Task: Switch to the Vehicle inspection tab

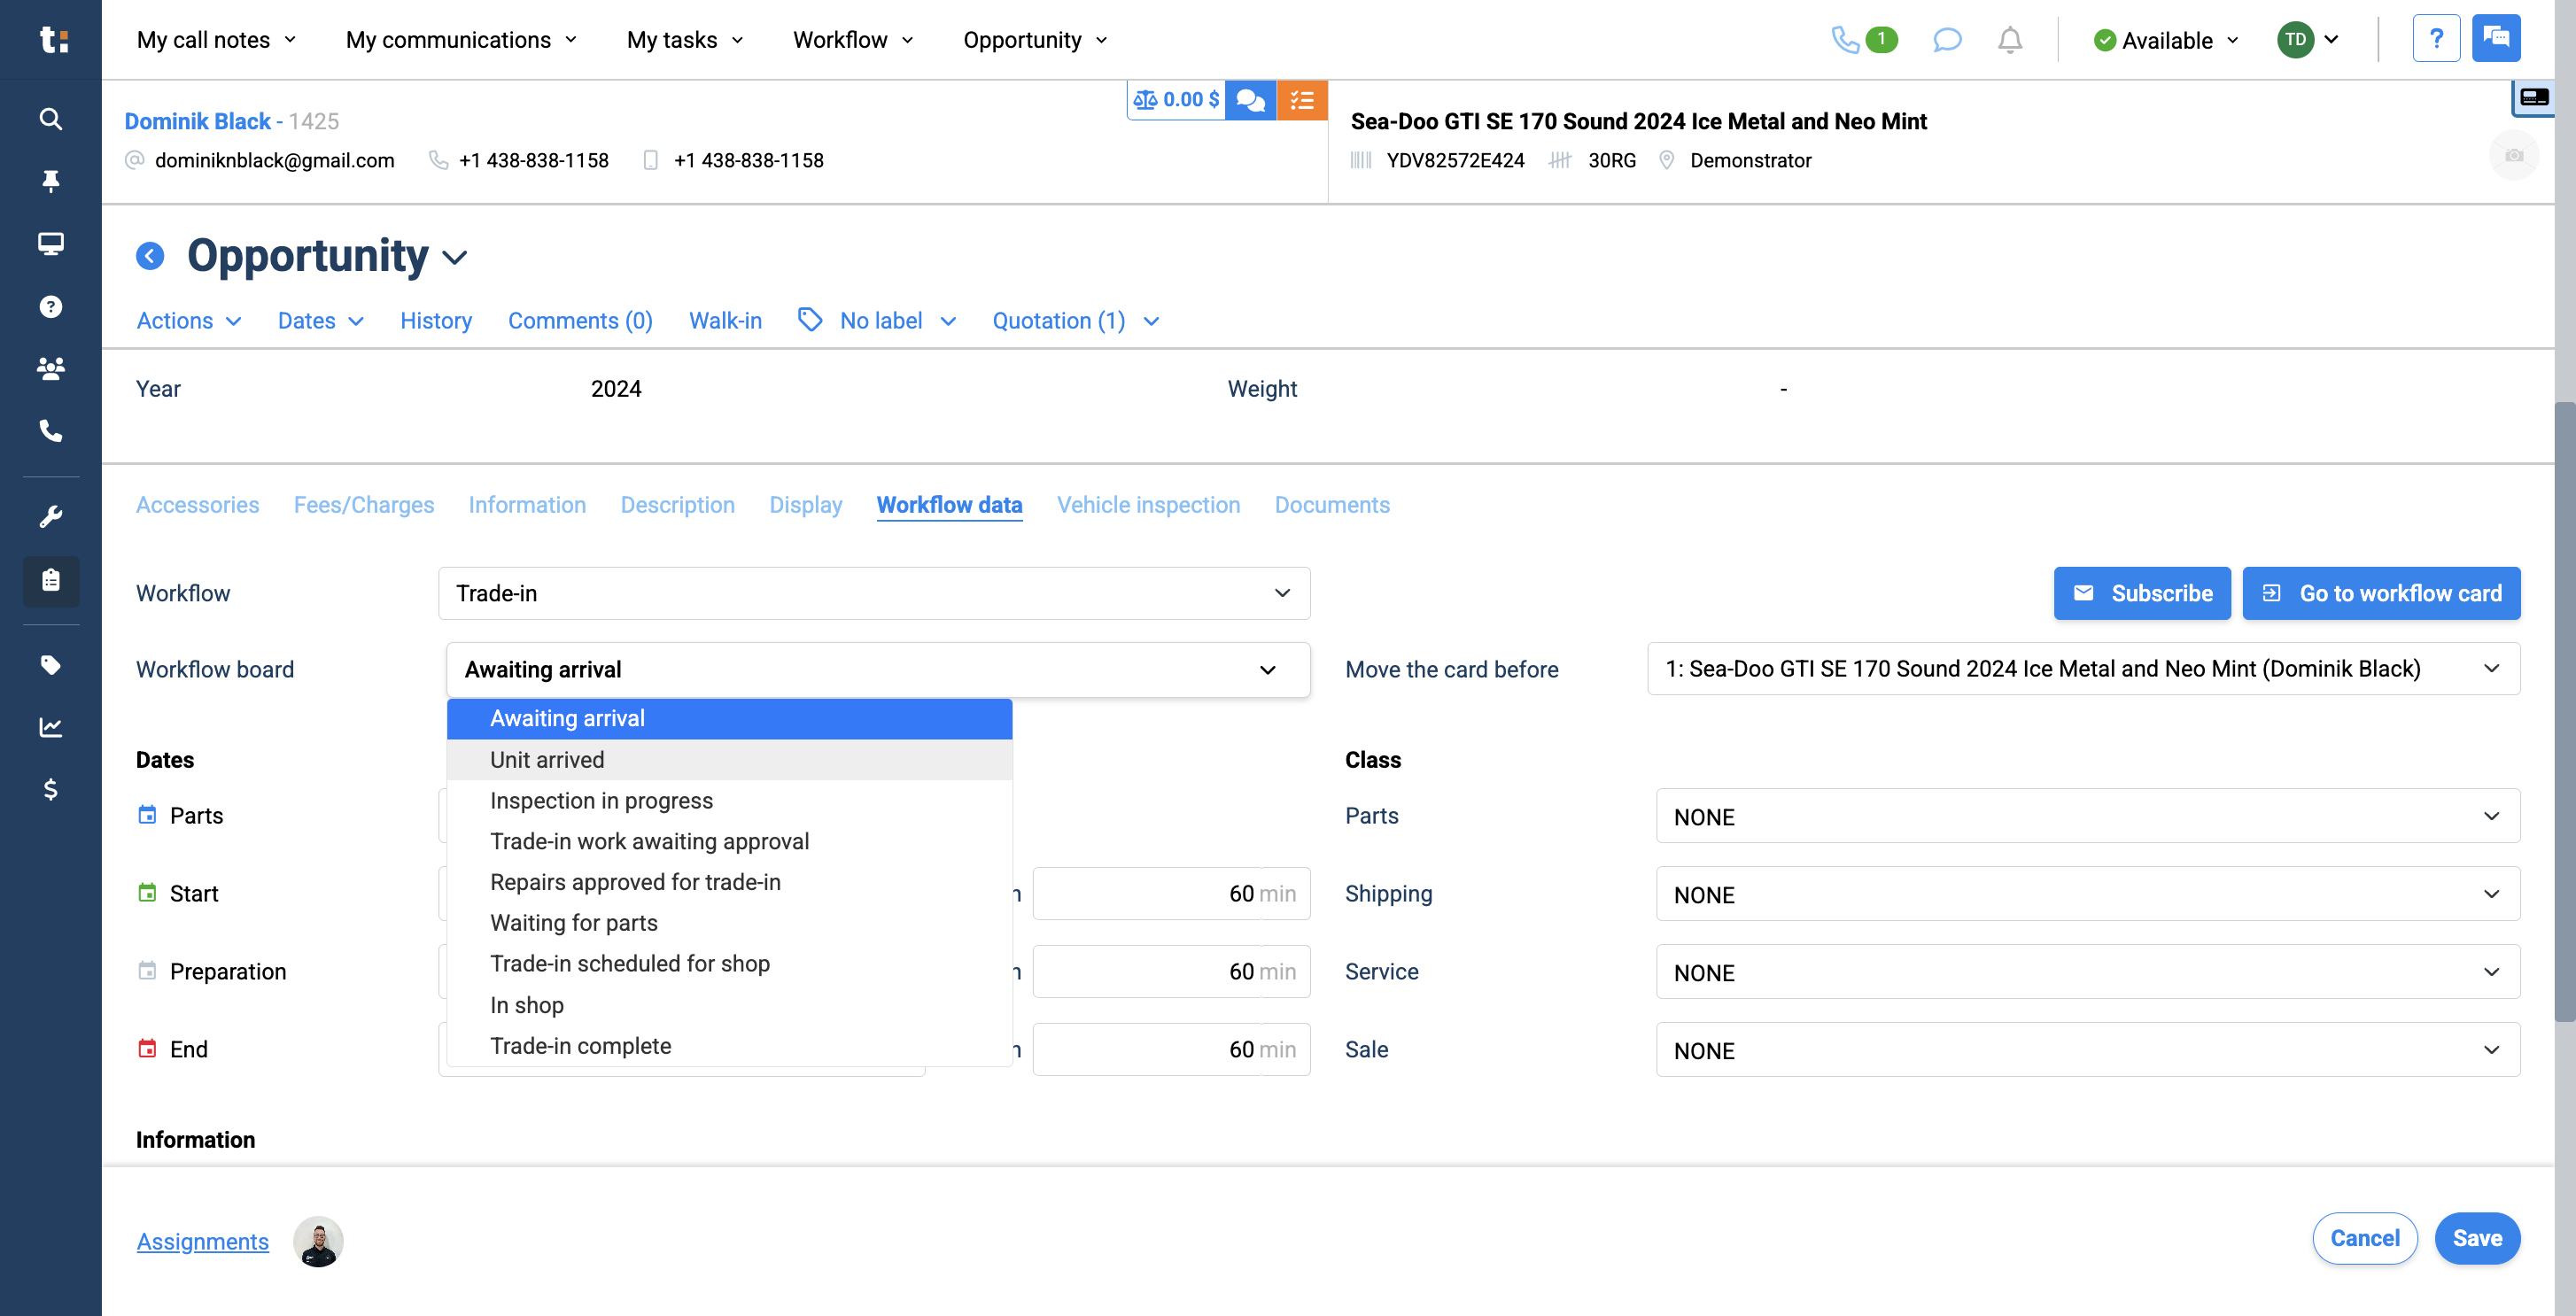Action: 1148,505
